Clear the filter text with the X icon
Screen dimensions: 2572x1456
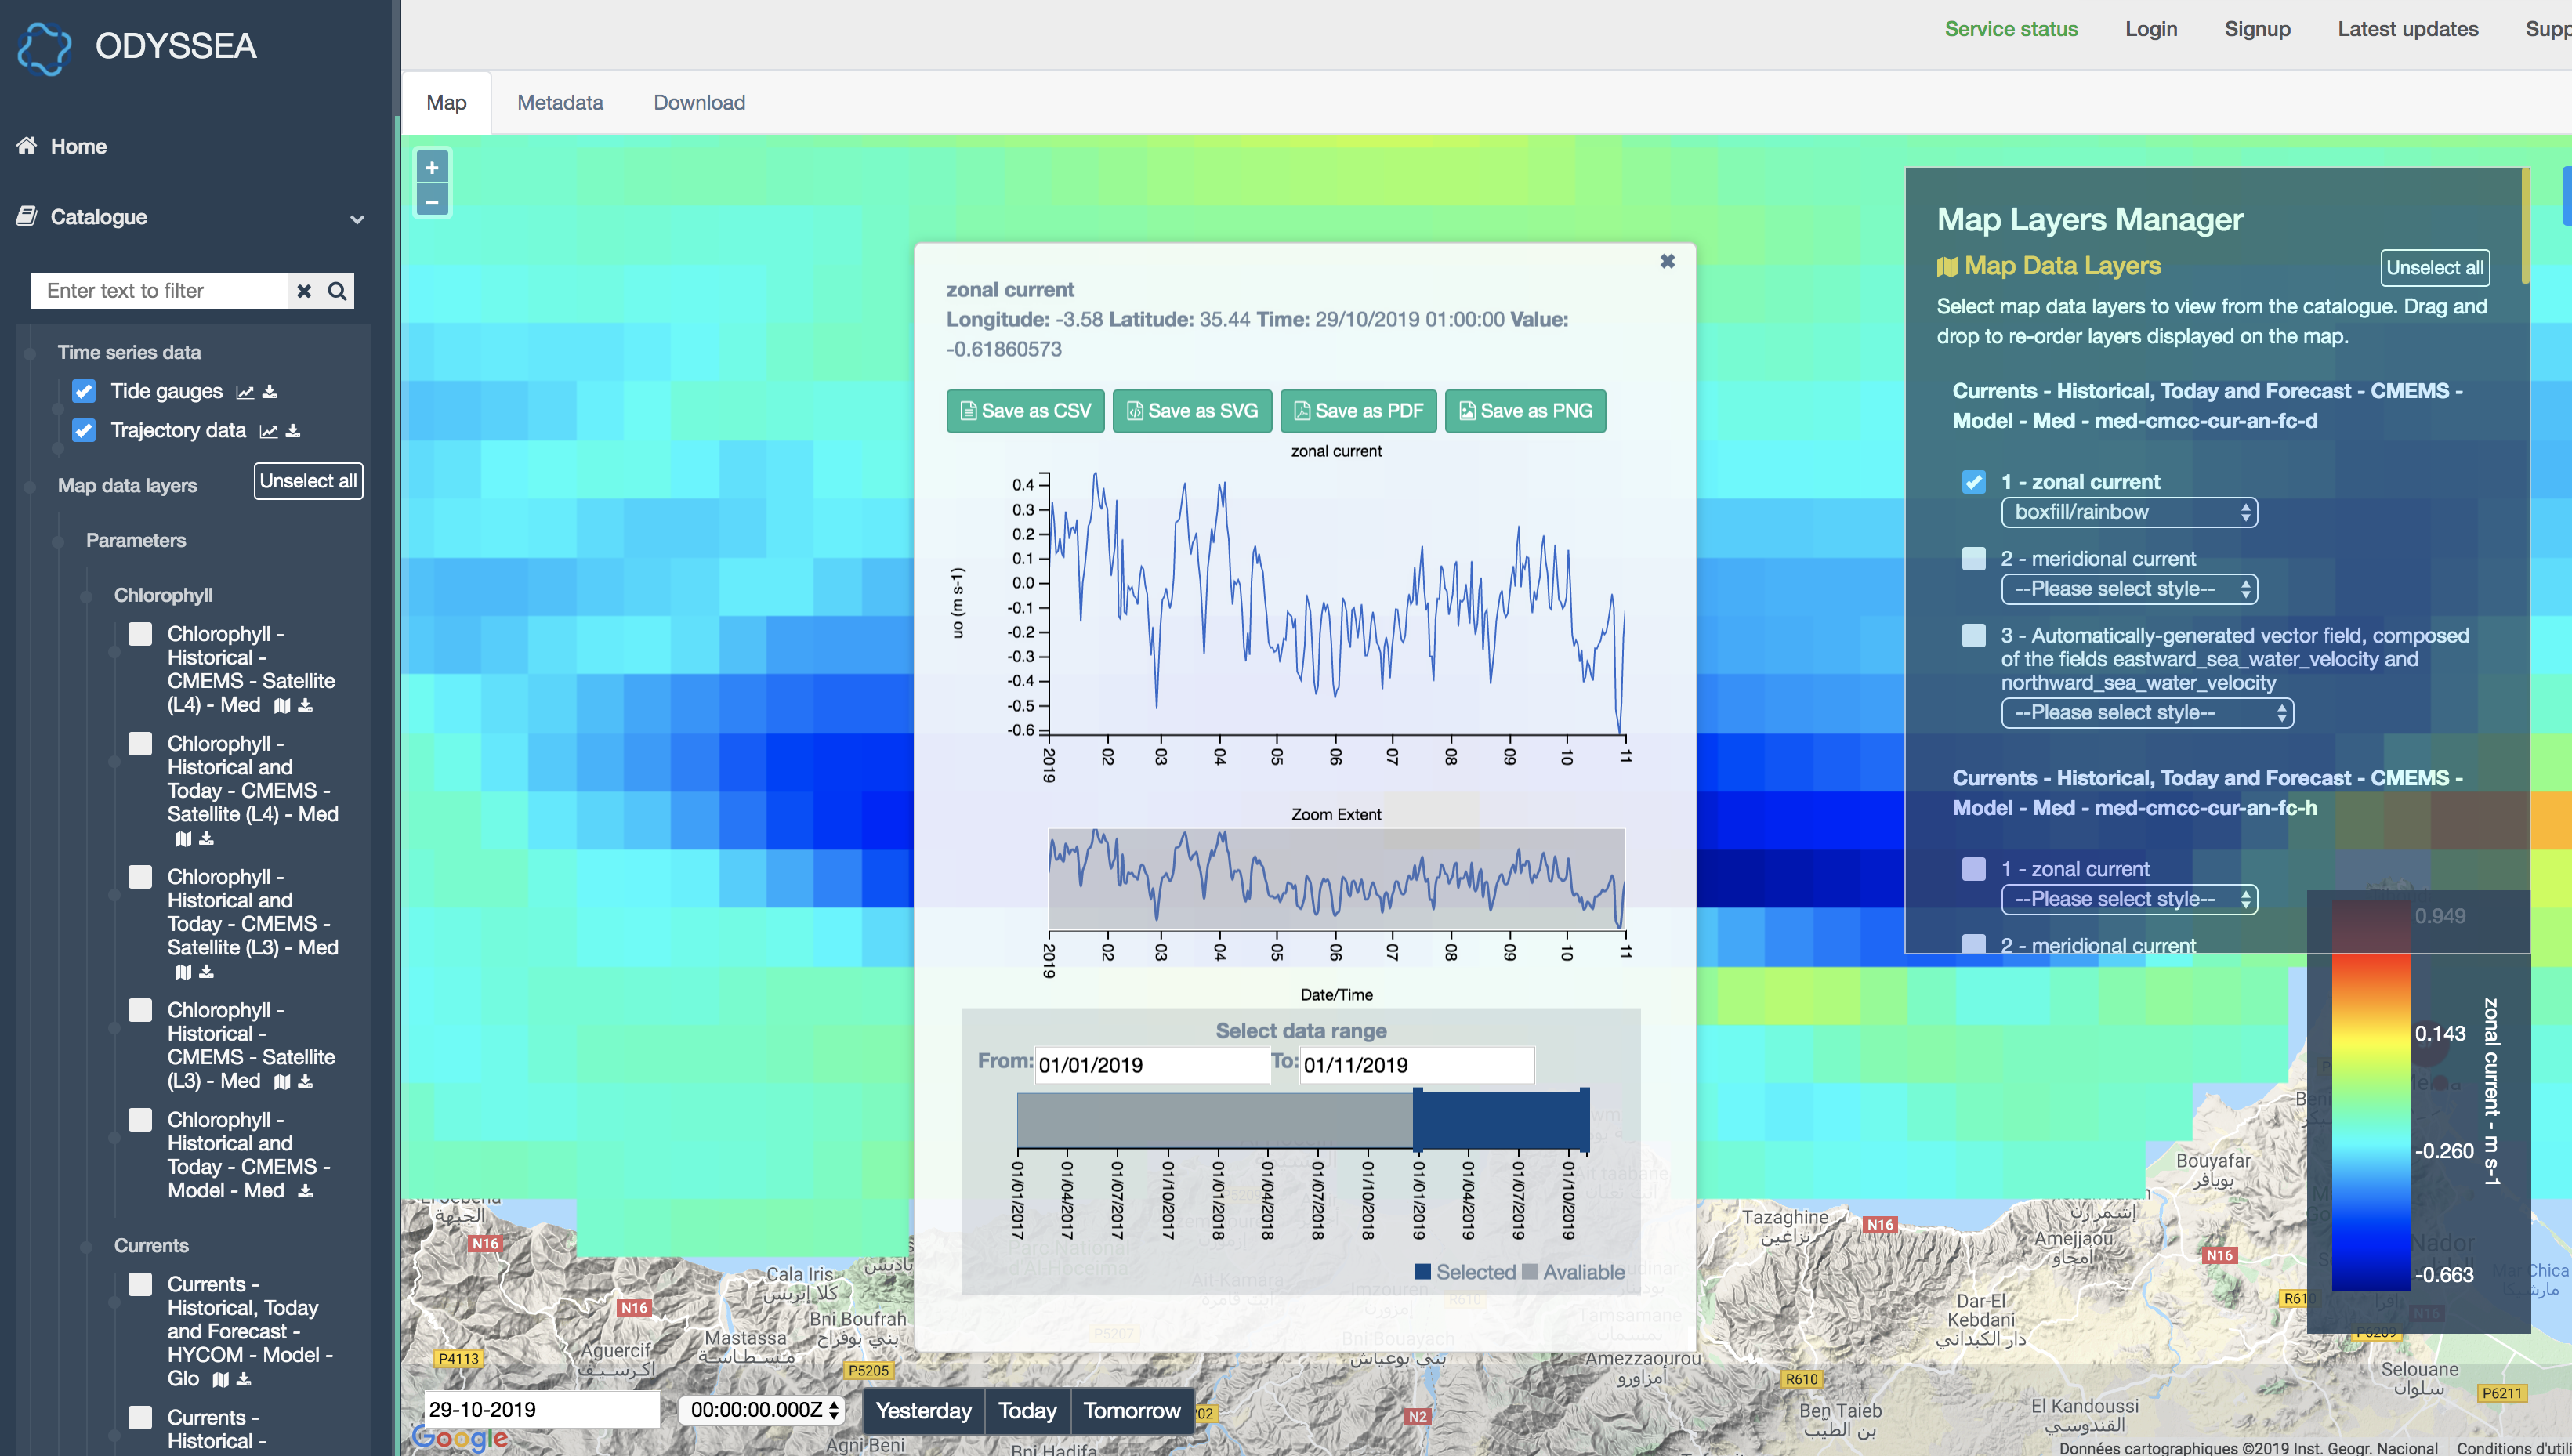tap(304, 291)
